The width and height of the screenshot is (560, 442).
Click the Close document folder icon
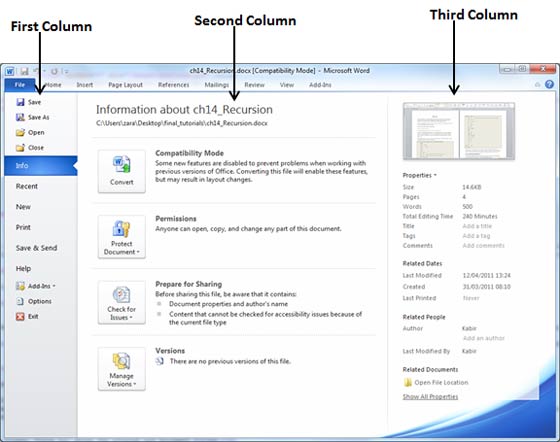coord(20,147)
